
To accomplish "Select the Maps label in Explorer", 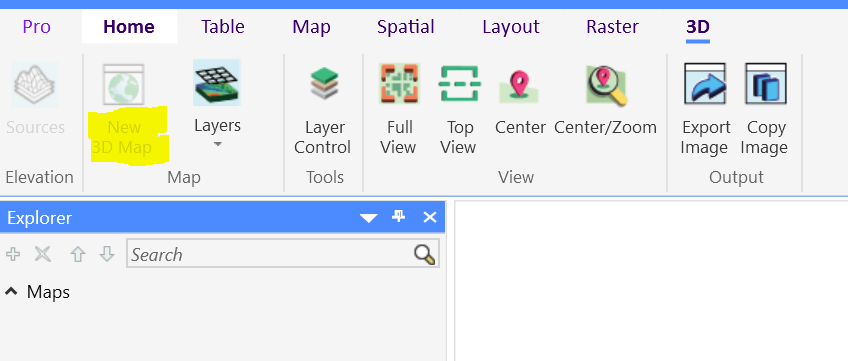I will pyautogui.click(x=48, y=292).
